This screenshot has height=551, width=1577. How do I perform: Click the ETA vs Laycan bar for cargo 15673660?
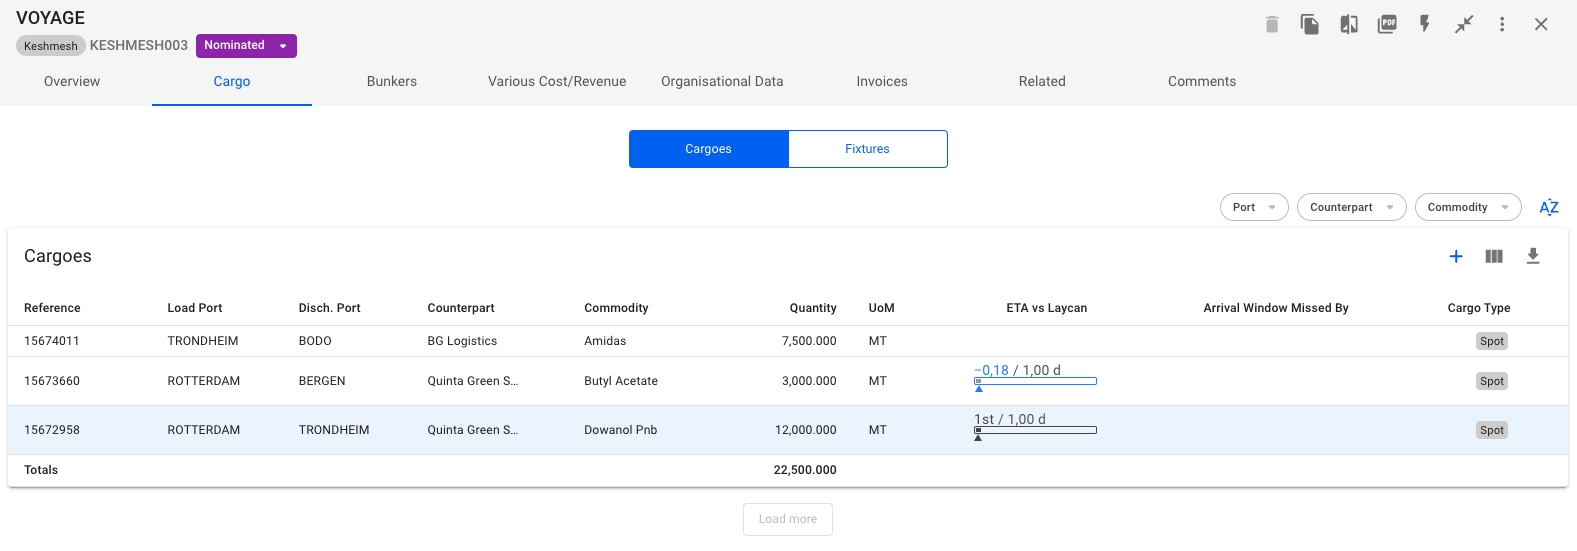coord(1035,381)
